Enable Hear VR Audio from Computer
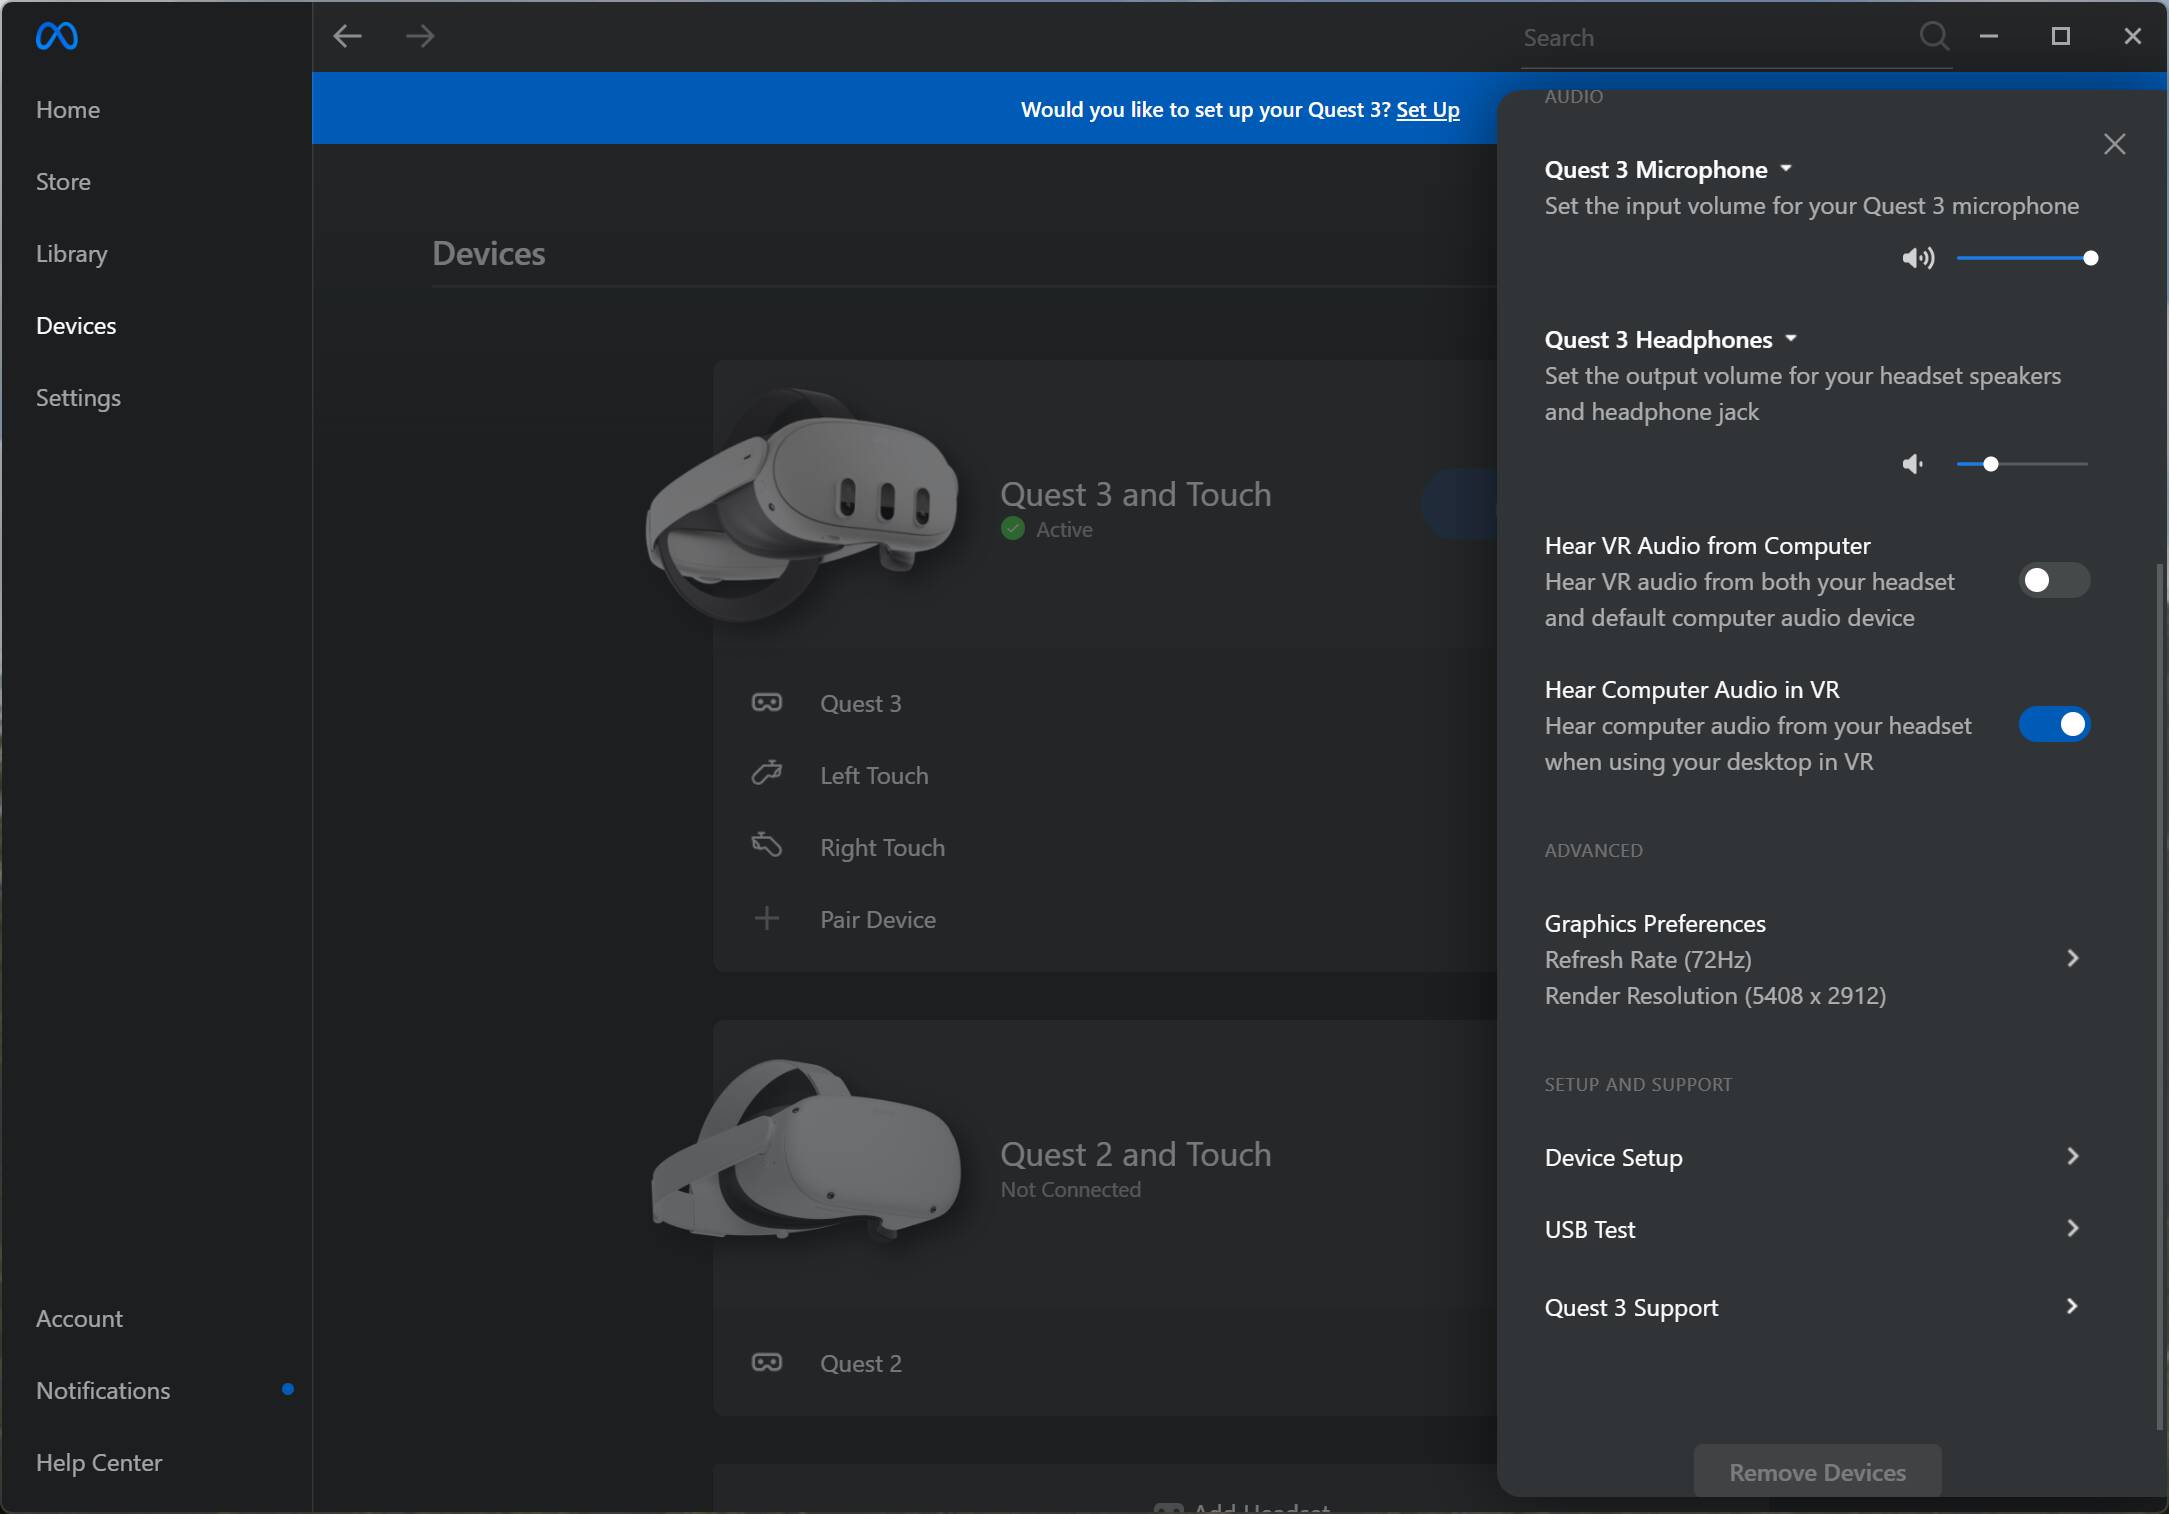The height and width of the screenshot is (1514, 2169). (2054, 580)
